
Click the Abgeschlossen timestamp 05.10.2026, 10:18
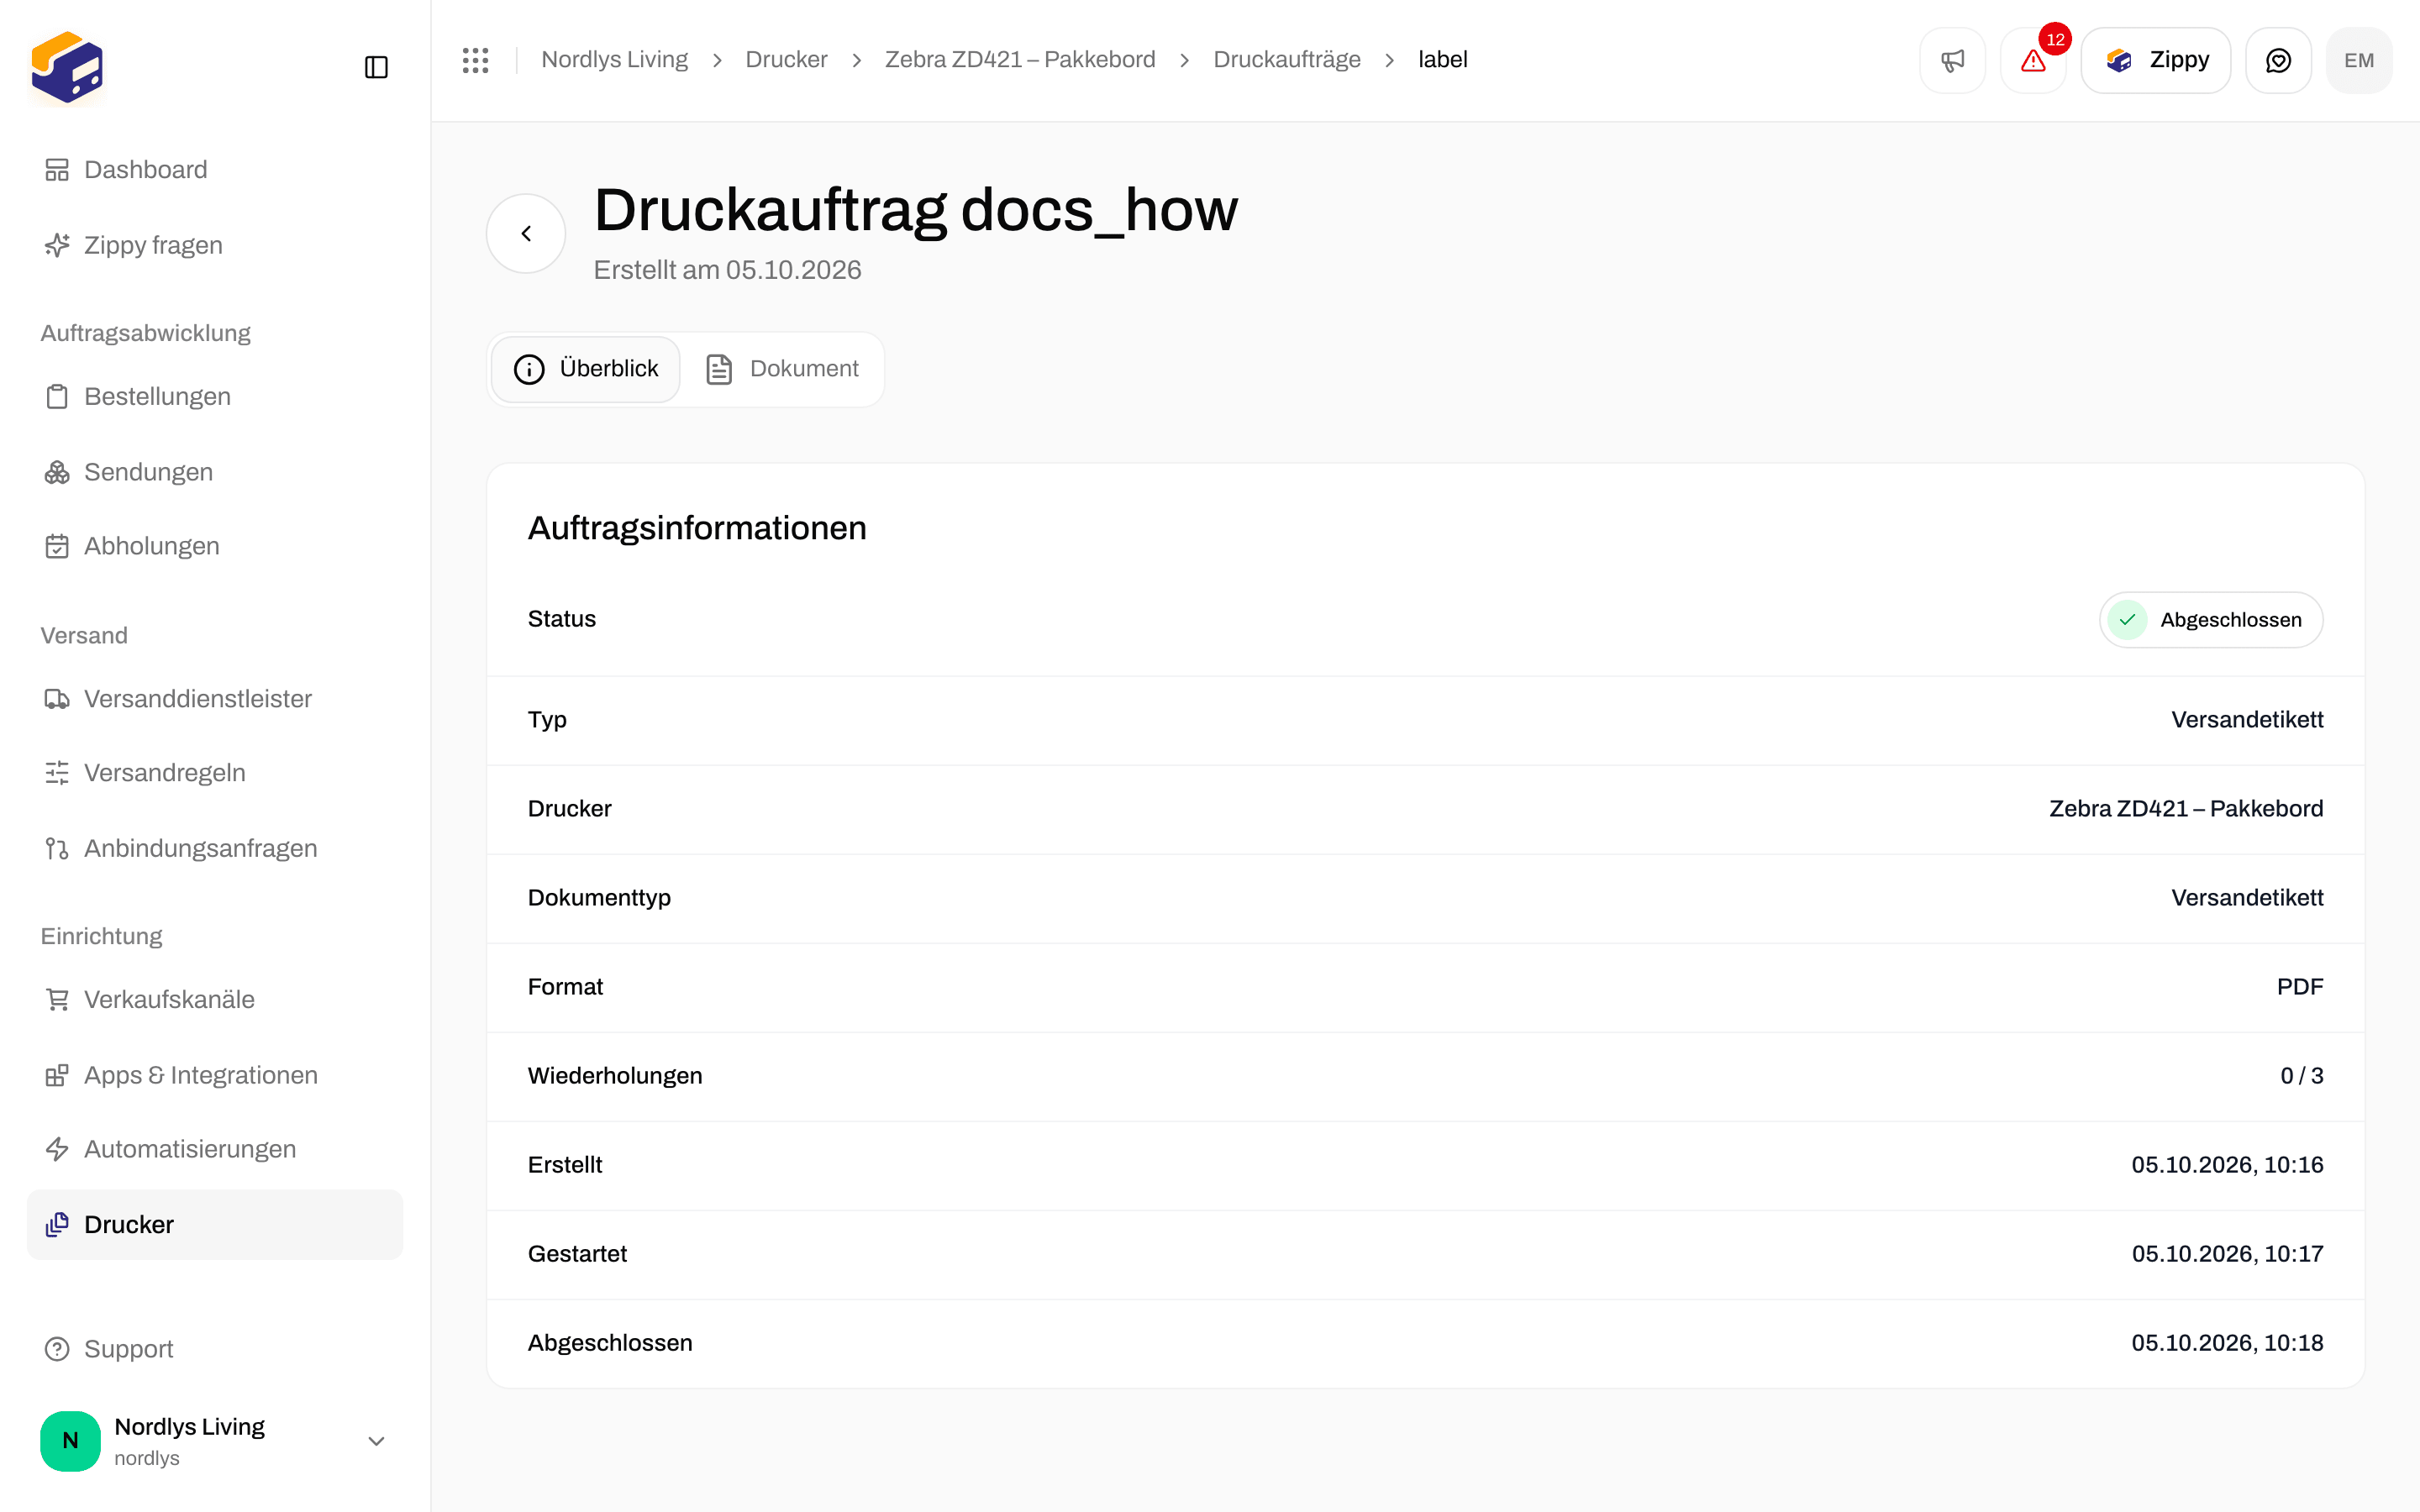(2227, 1343)
